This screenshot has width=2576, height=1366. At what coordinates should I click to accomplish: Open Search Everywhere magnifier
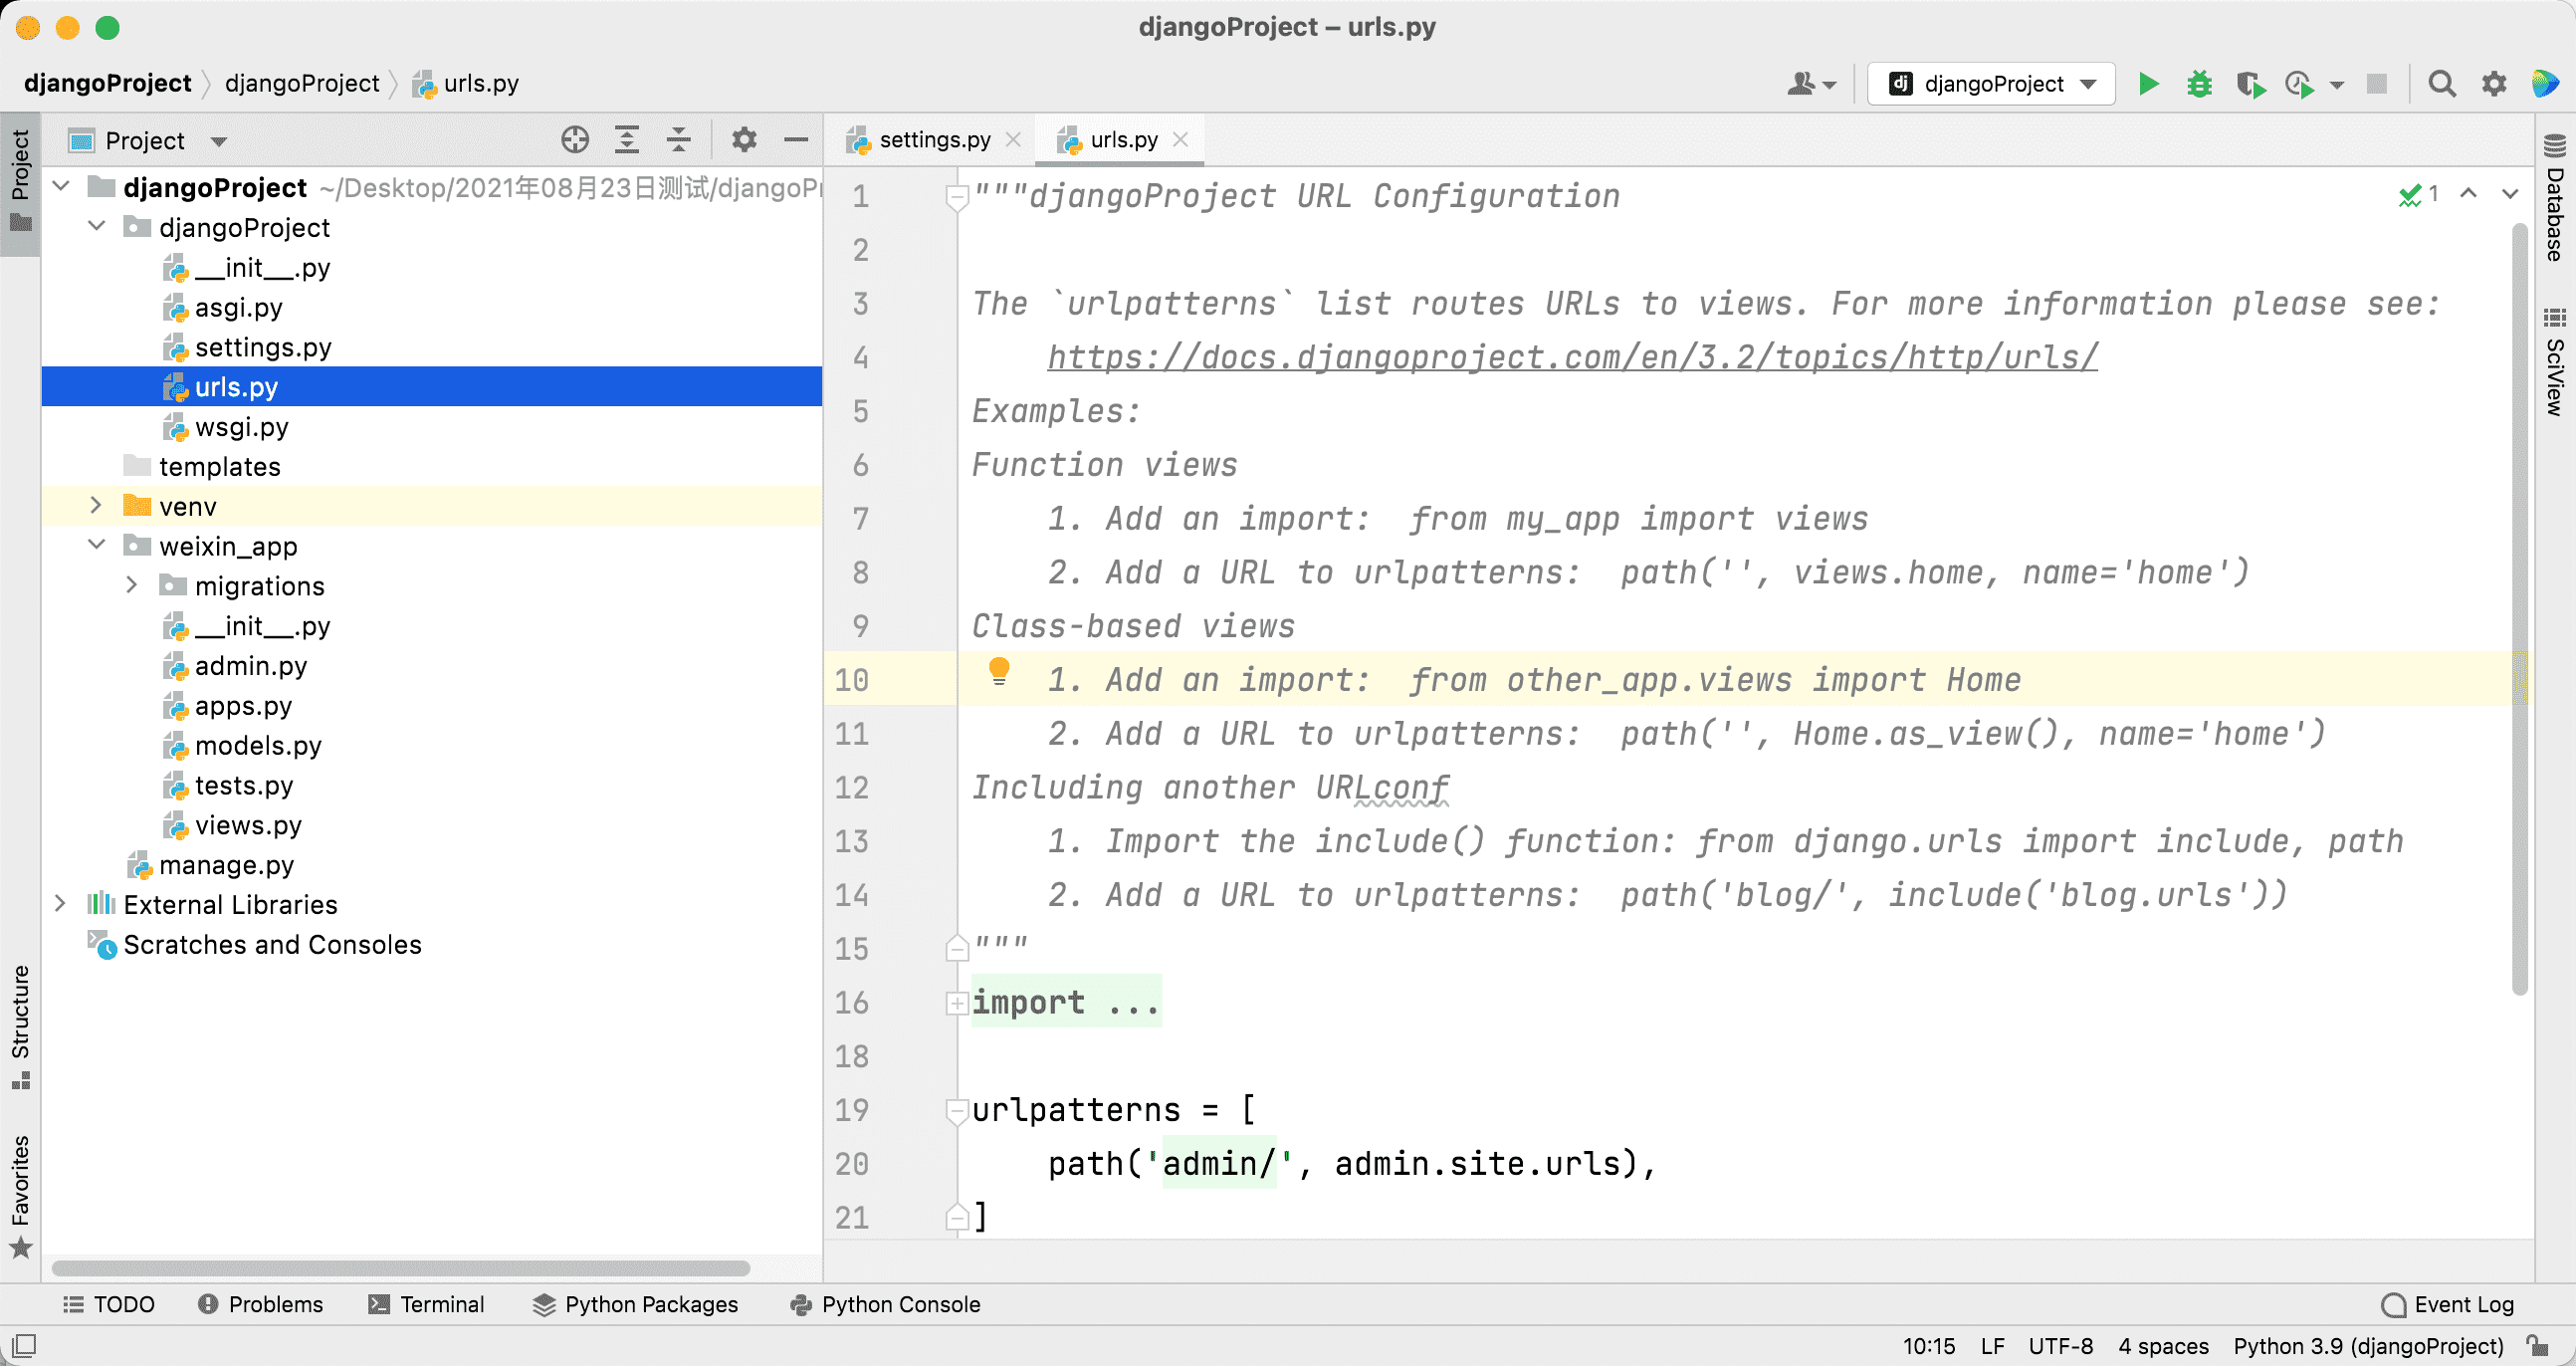2442,84
